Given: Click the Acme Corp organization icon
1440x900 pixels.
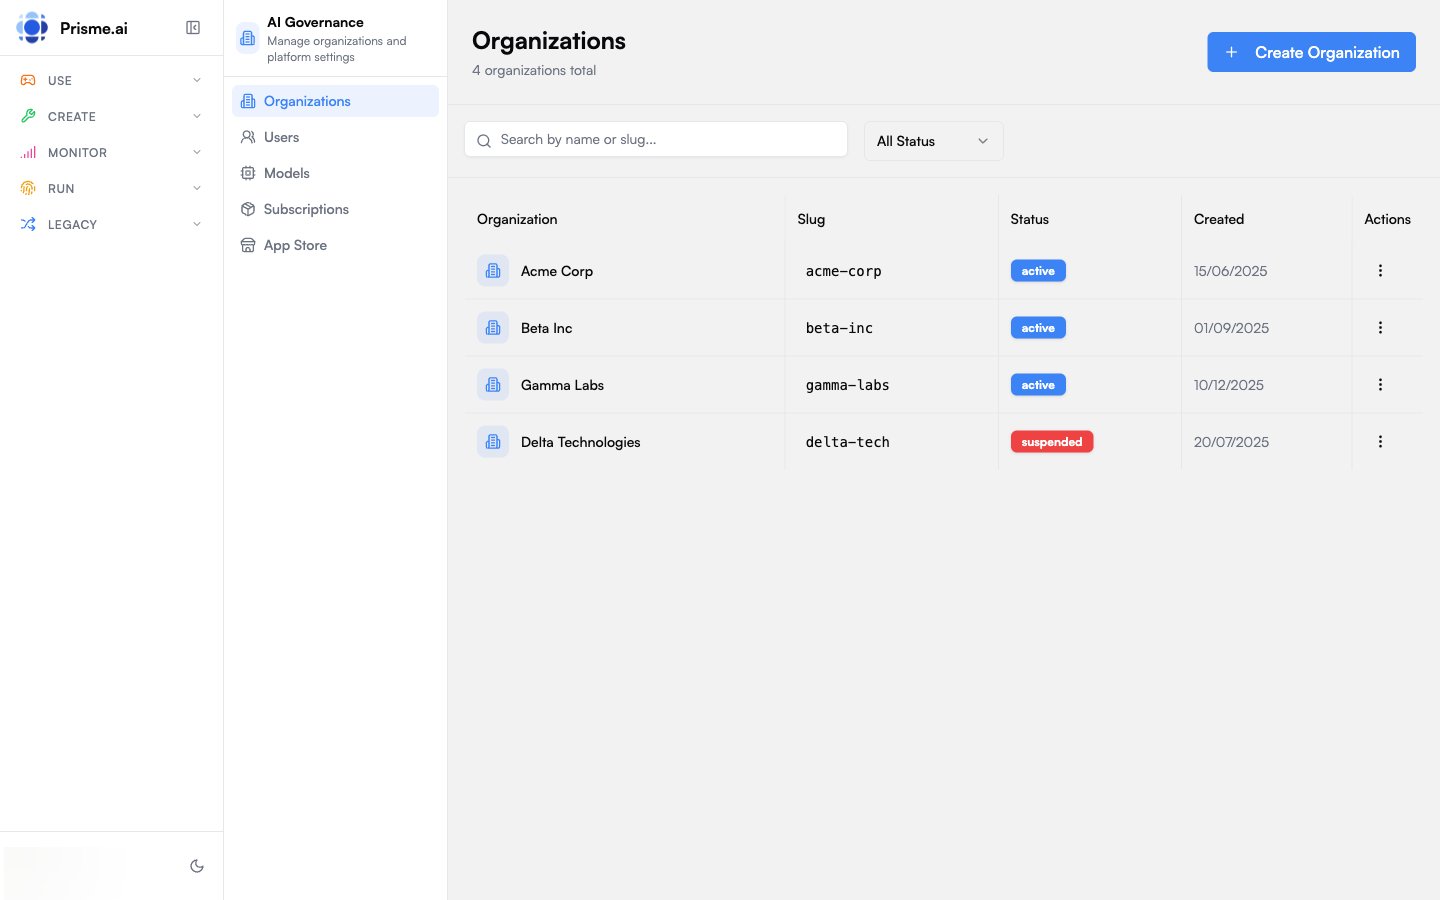Looking at the screenshot, I should point(493,271).
